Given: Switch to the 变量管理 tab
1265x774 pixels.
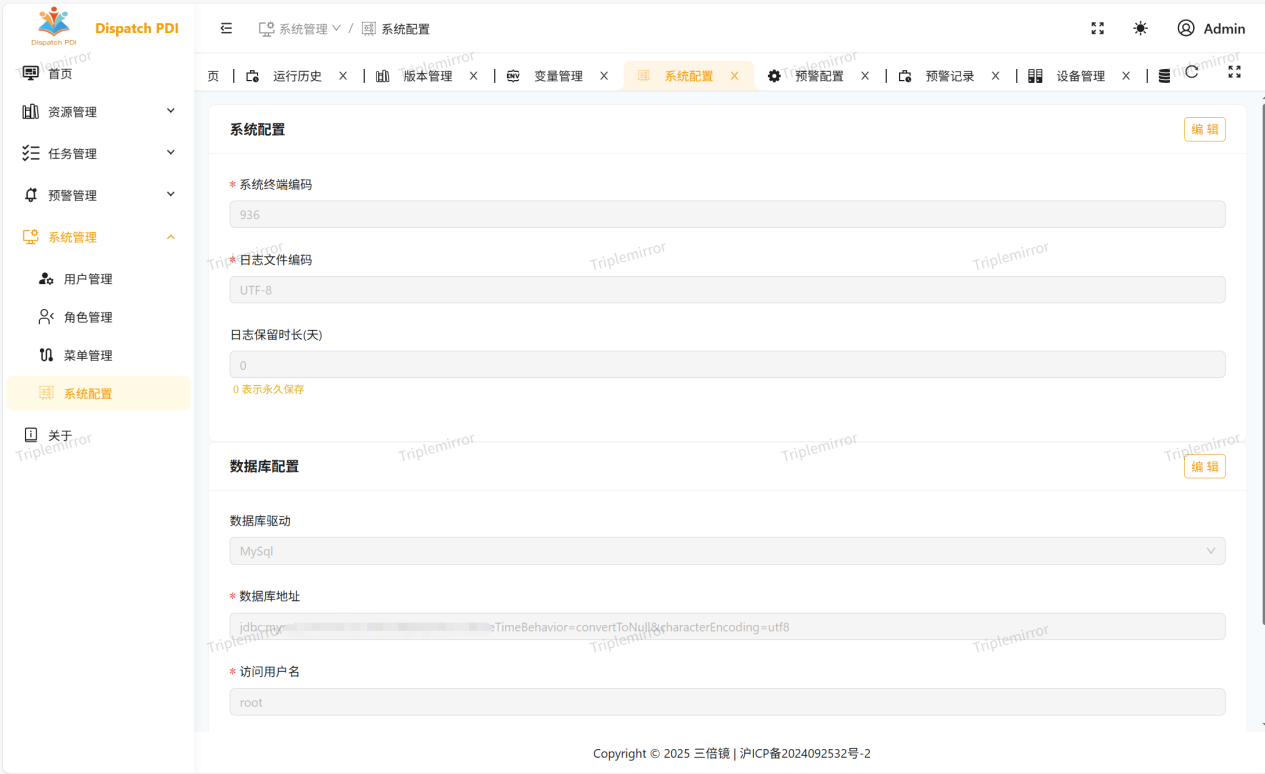Looking at the screenshot, I should pos(558,76).
